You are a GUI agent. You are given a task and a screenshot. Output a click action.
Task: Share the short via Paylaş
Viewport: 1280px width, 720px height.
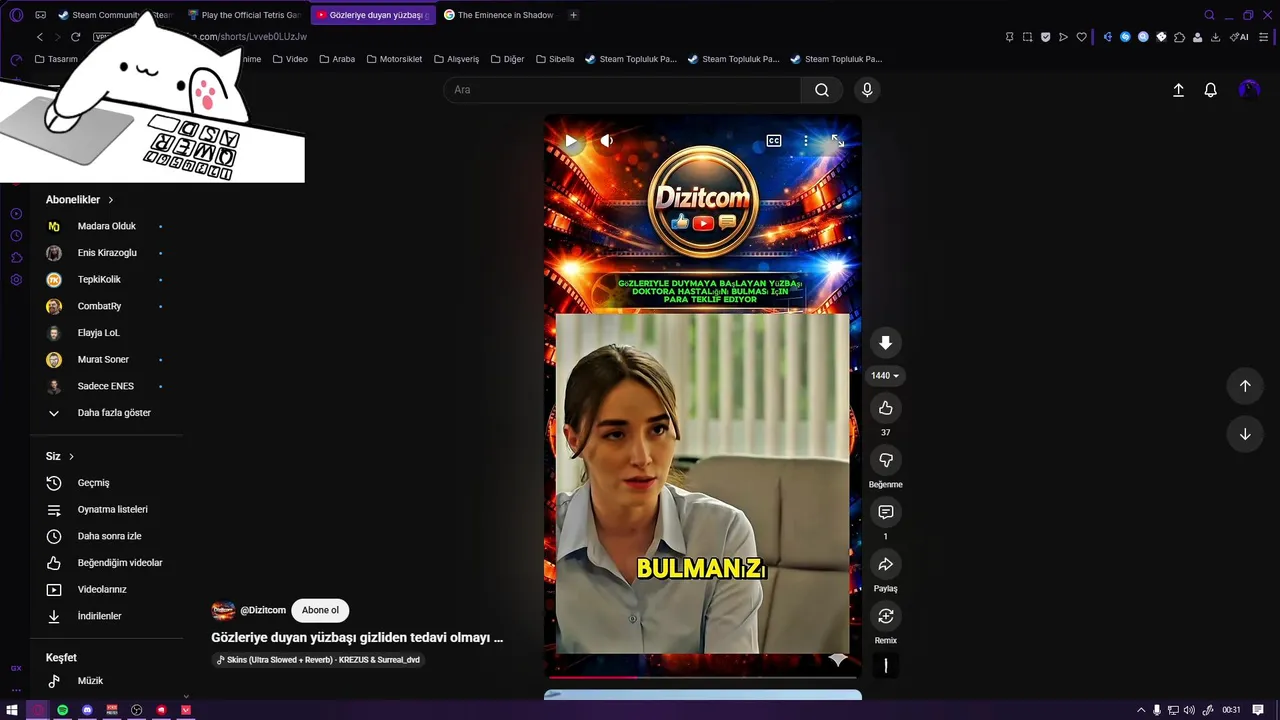pyautogui.click(x=885, y=564)
